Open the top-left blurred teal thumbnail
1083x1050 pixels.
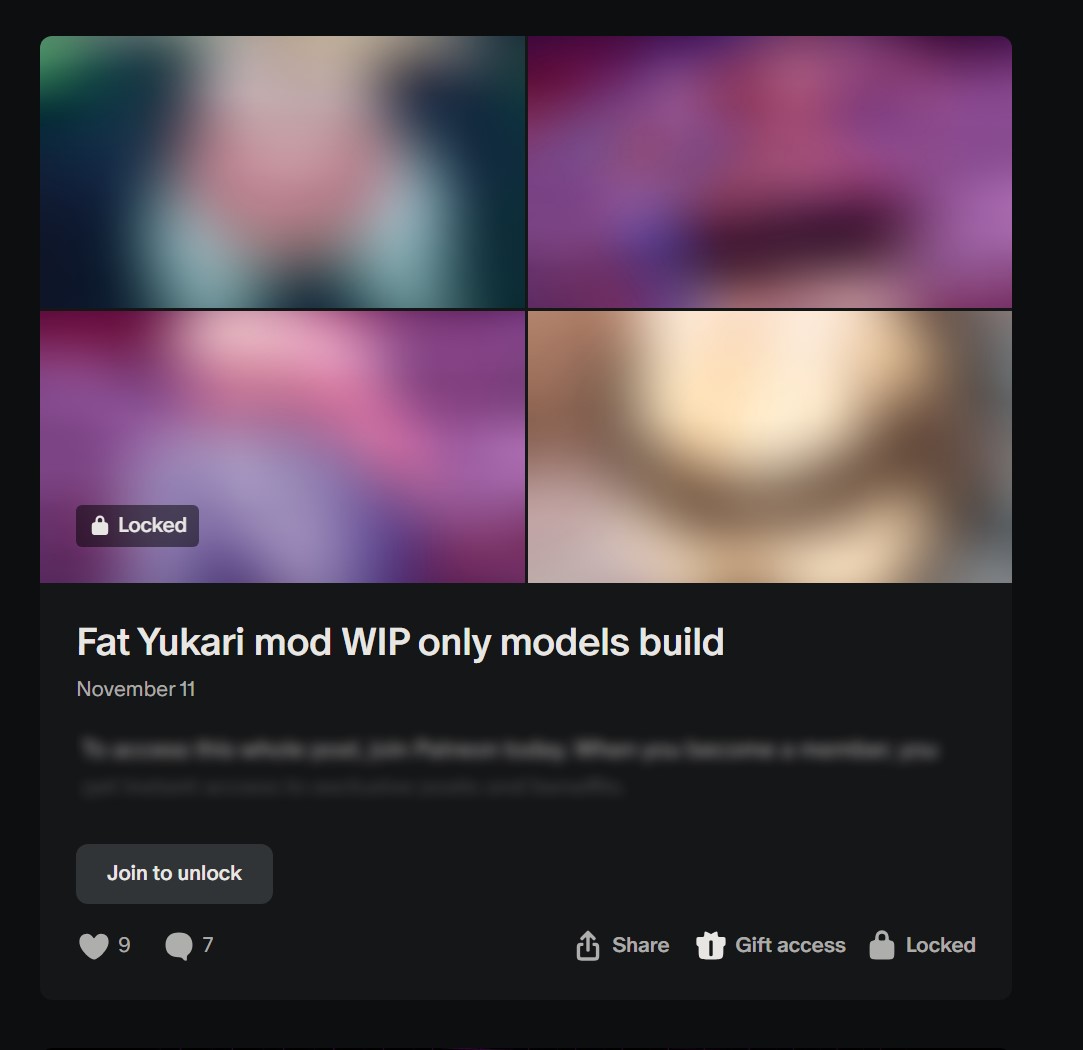click(x=282, y=172)
